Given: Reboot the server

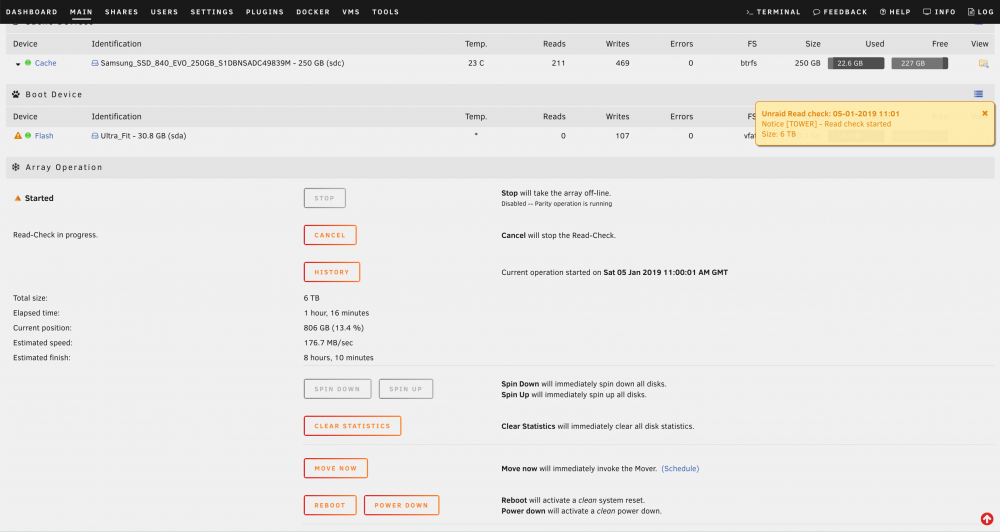Looking at the screenshot, I should tap(330, 505).
